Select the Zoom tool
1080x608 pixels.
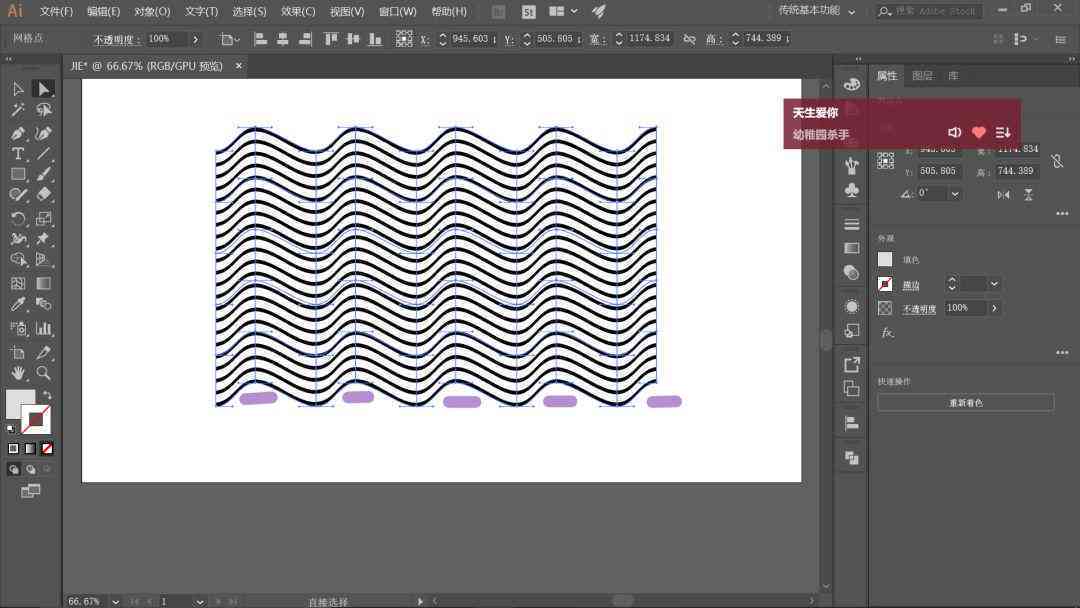43,373
